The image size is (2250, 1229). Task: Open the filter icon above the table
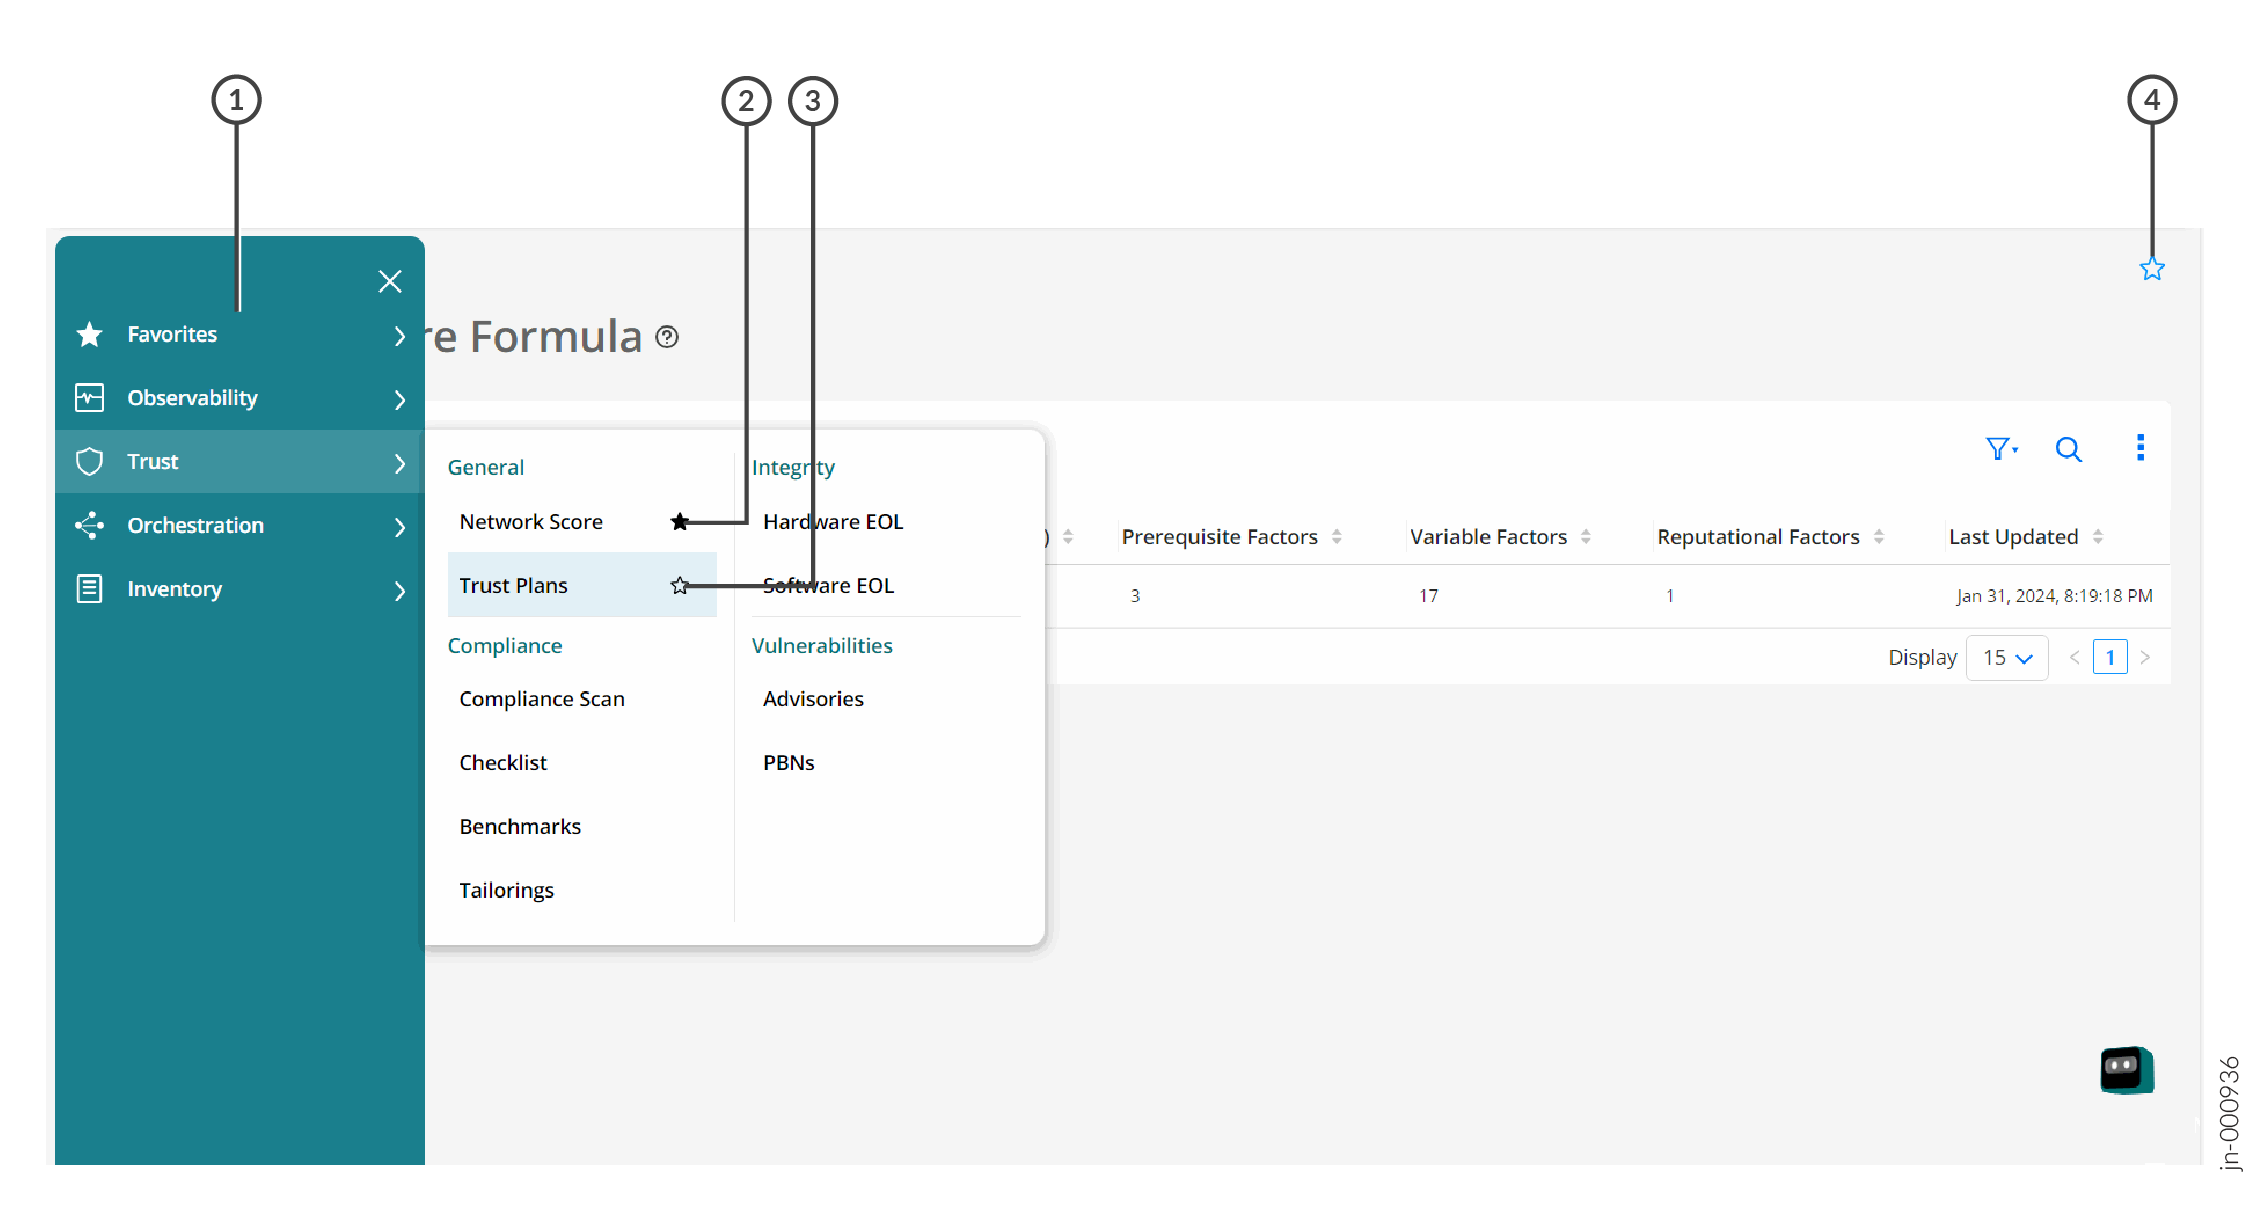2000,449
